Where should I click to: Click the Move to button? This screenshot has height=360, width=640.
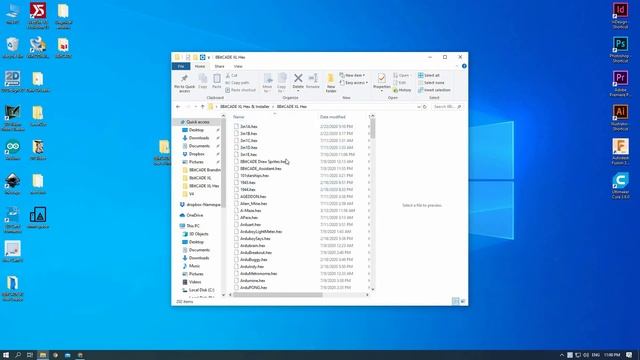pyautogui.click(x=267, y=82)
